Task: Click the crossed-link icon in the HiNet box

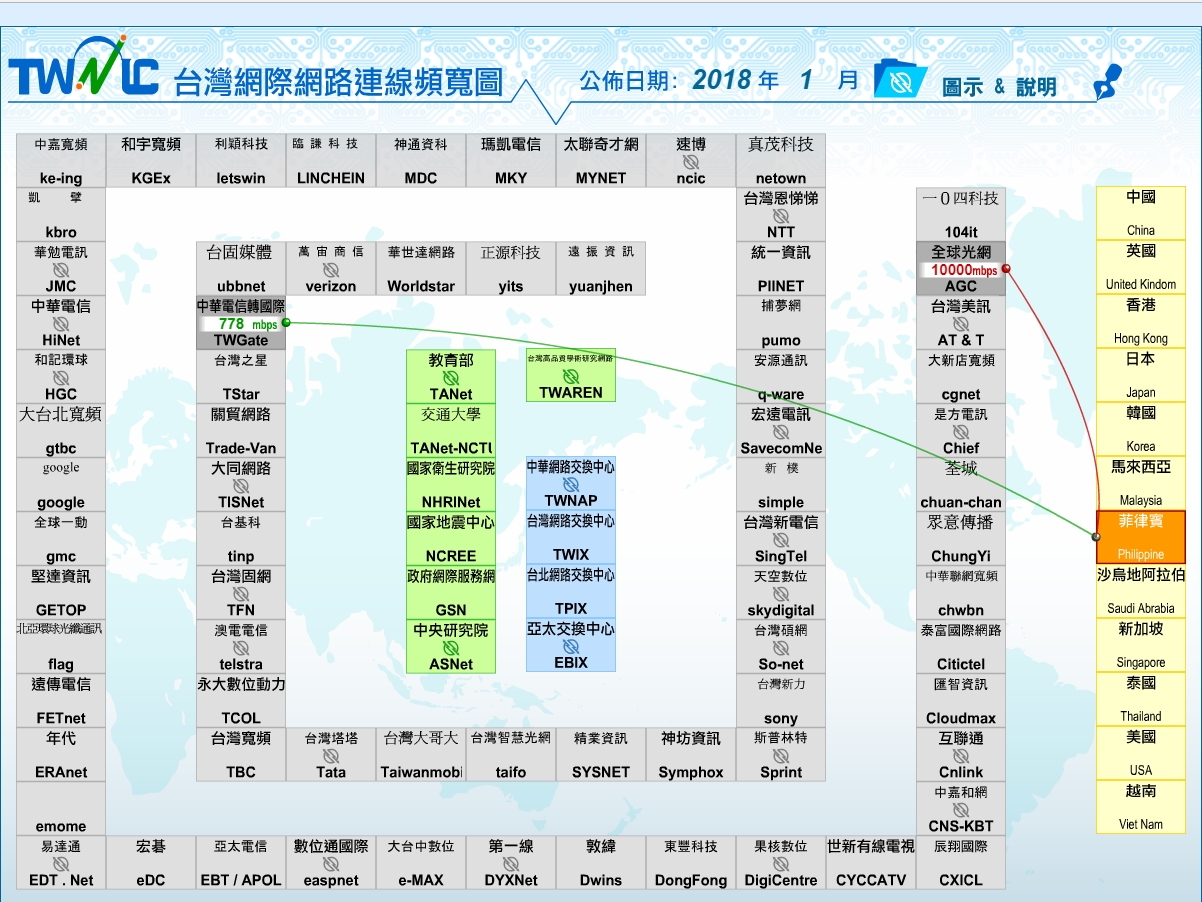Action: (61, 324)
